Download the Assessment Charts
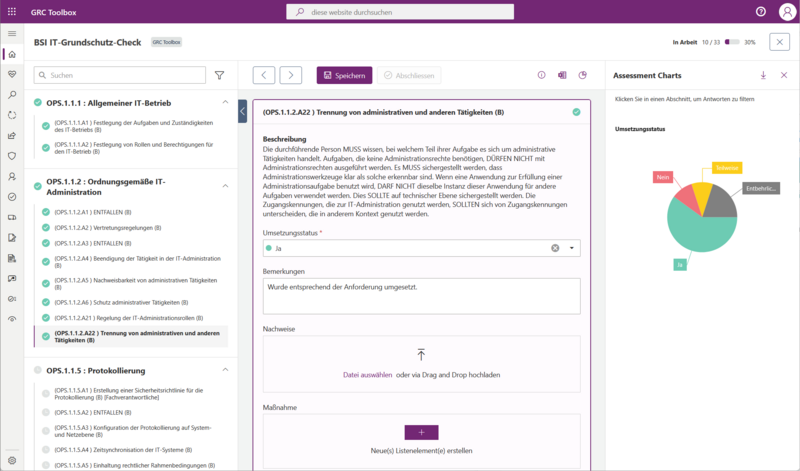This screenshot has height=471, width=800. [763, 75]
